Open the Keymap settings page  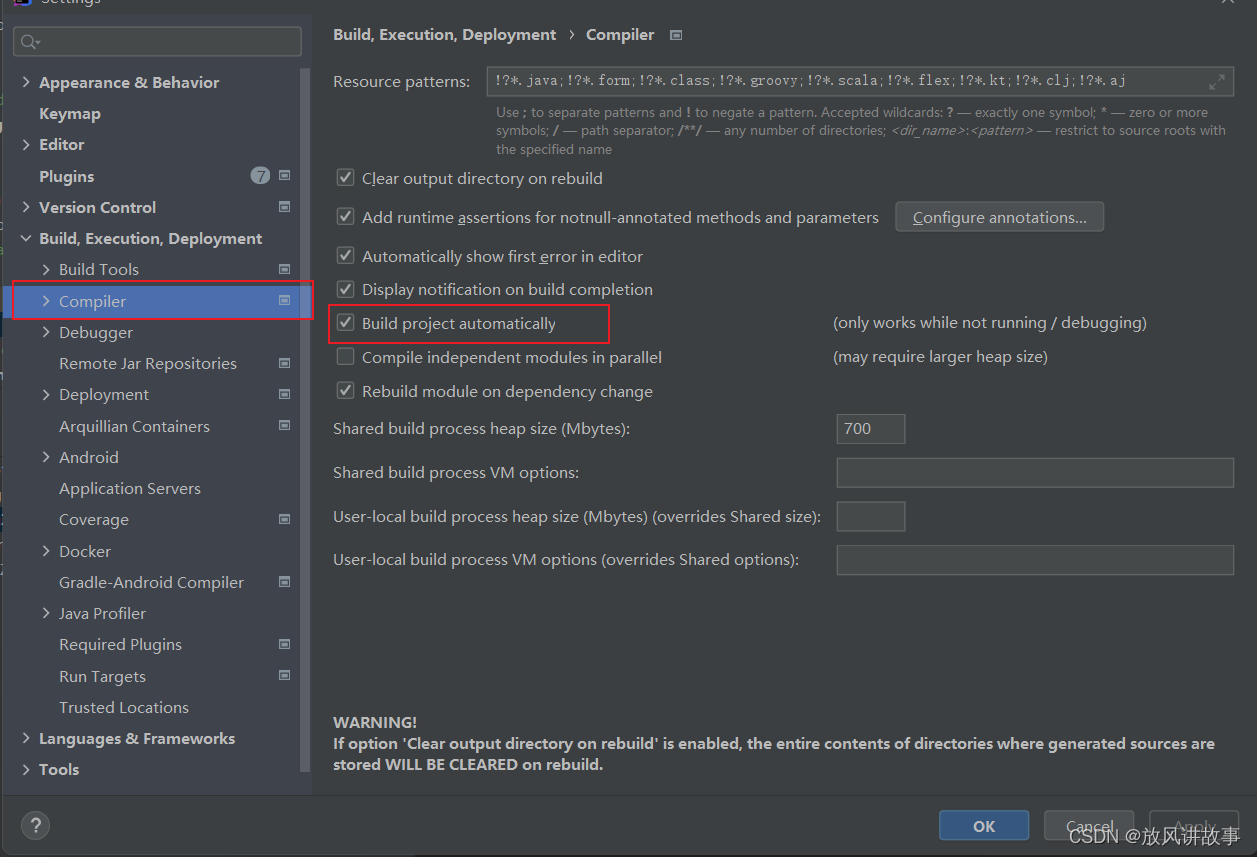[x=70, y=113]
